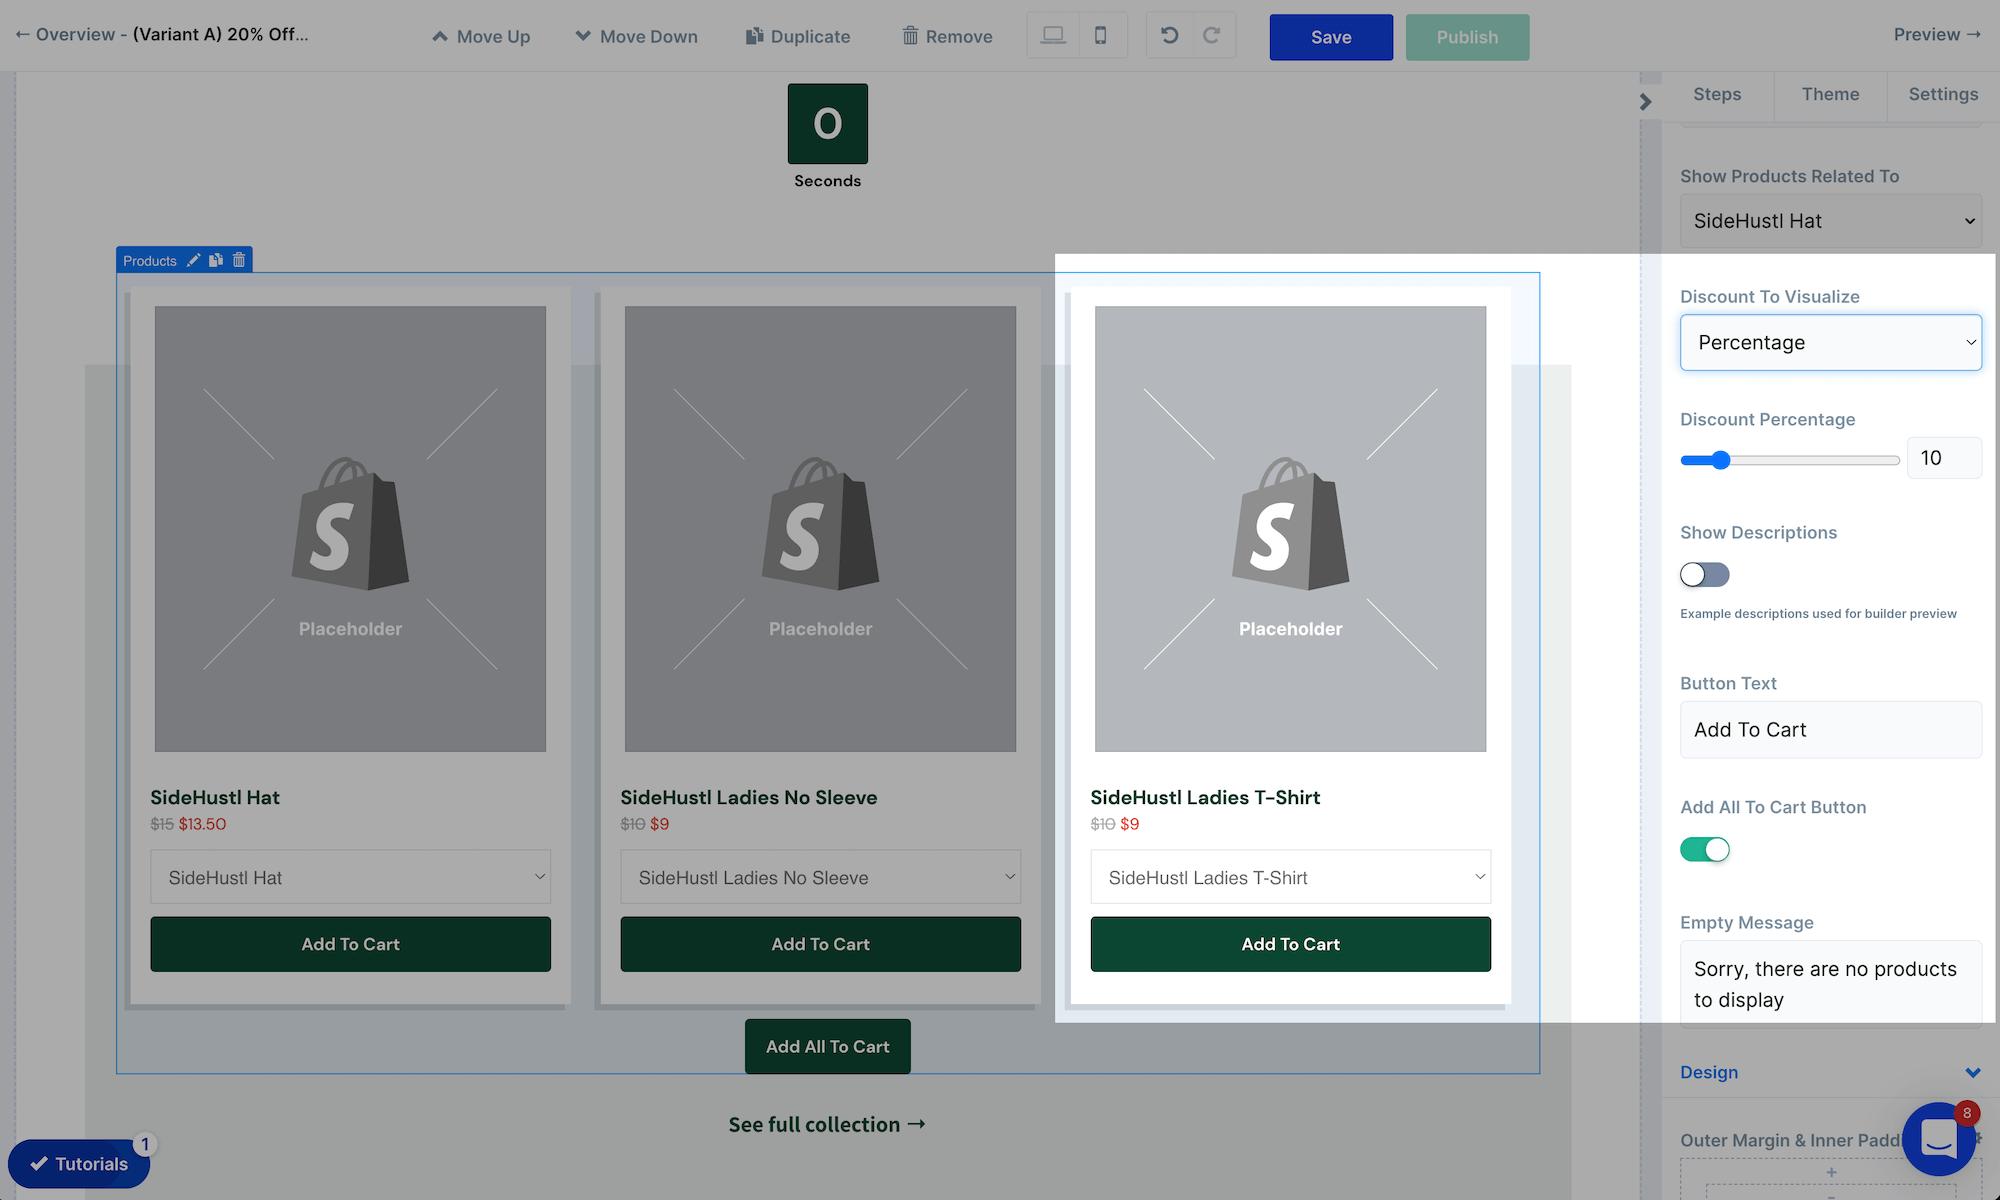Click the blue Save button
The image size is (2000, 1200).
tap(1330, 37)
